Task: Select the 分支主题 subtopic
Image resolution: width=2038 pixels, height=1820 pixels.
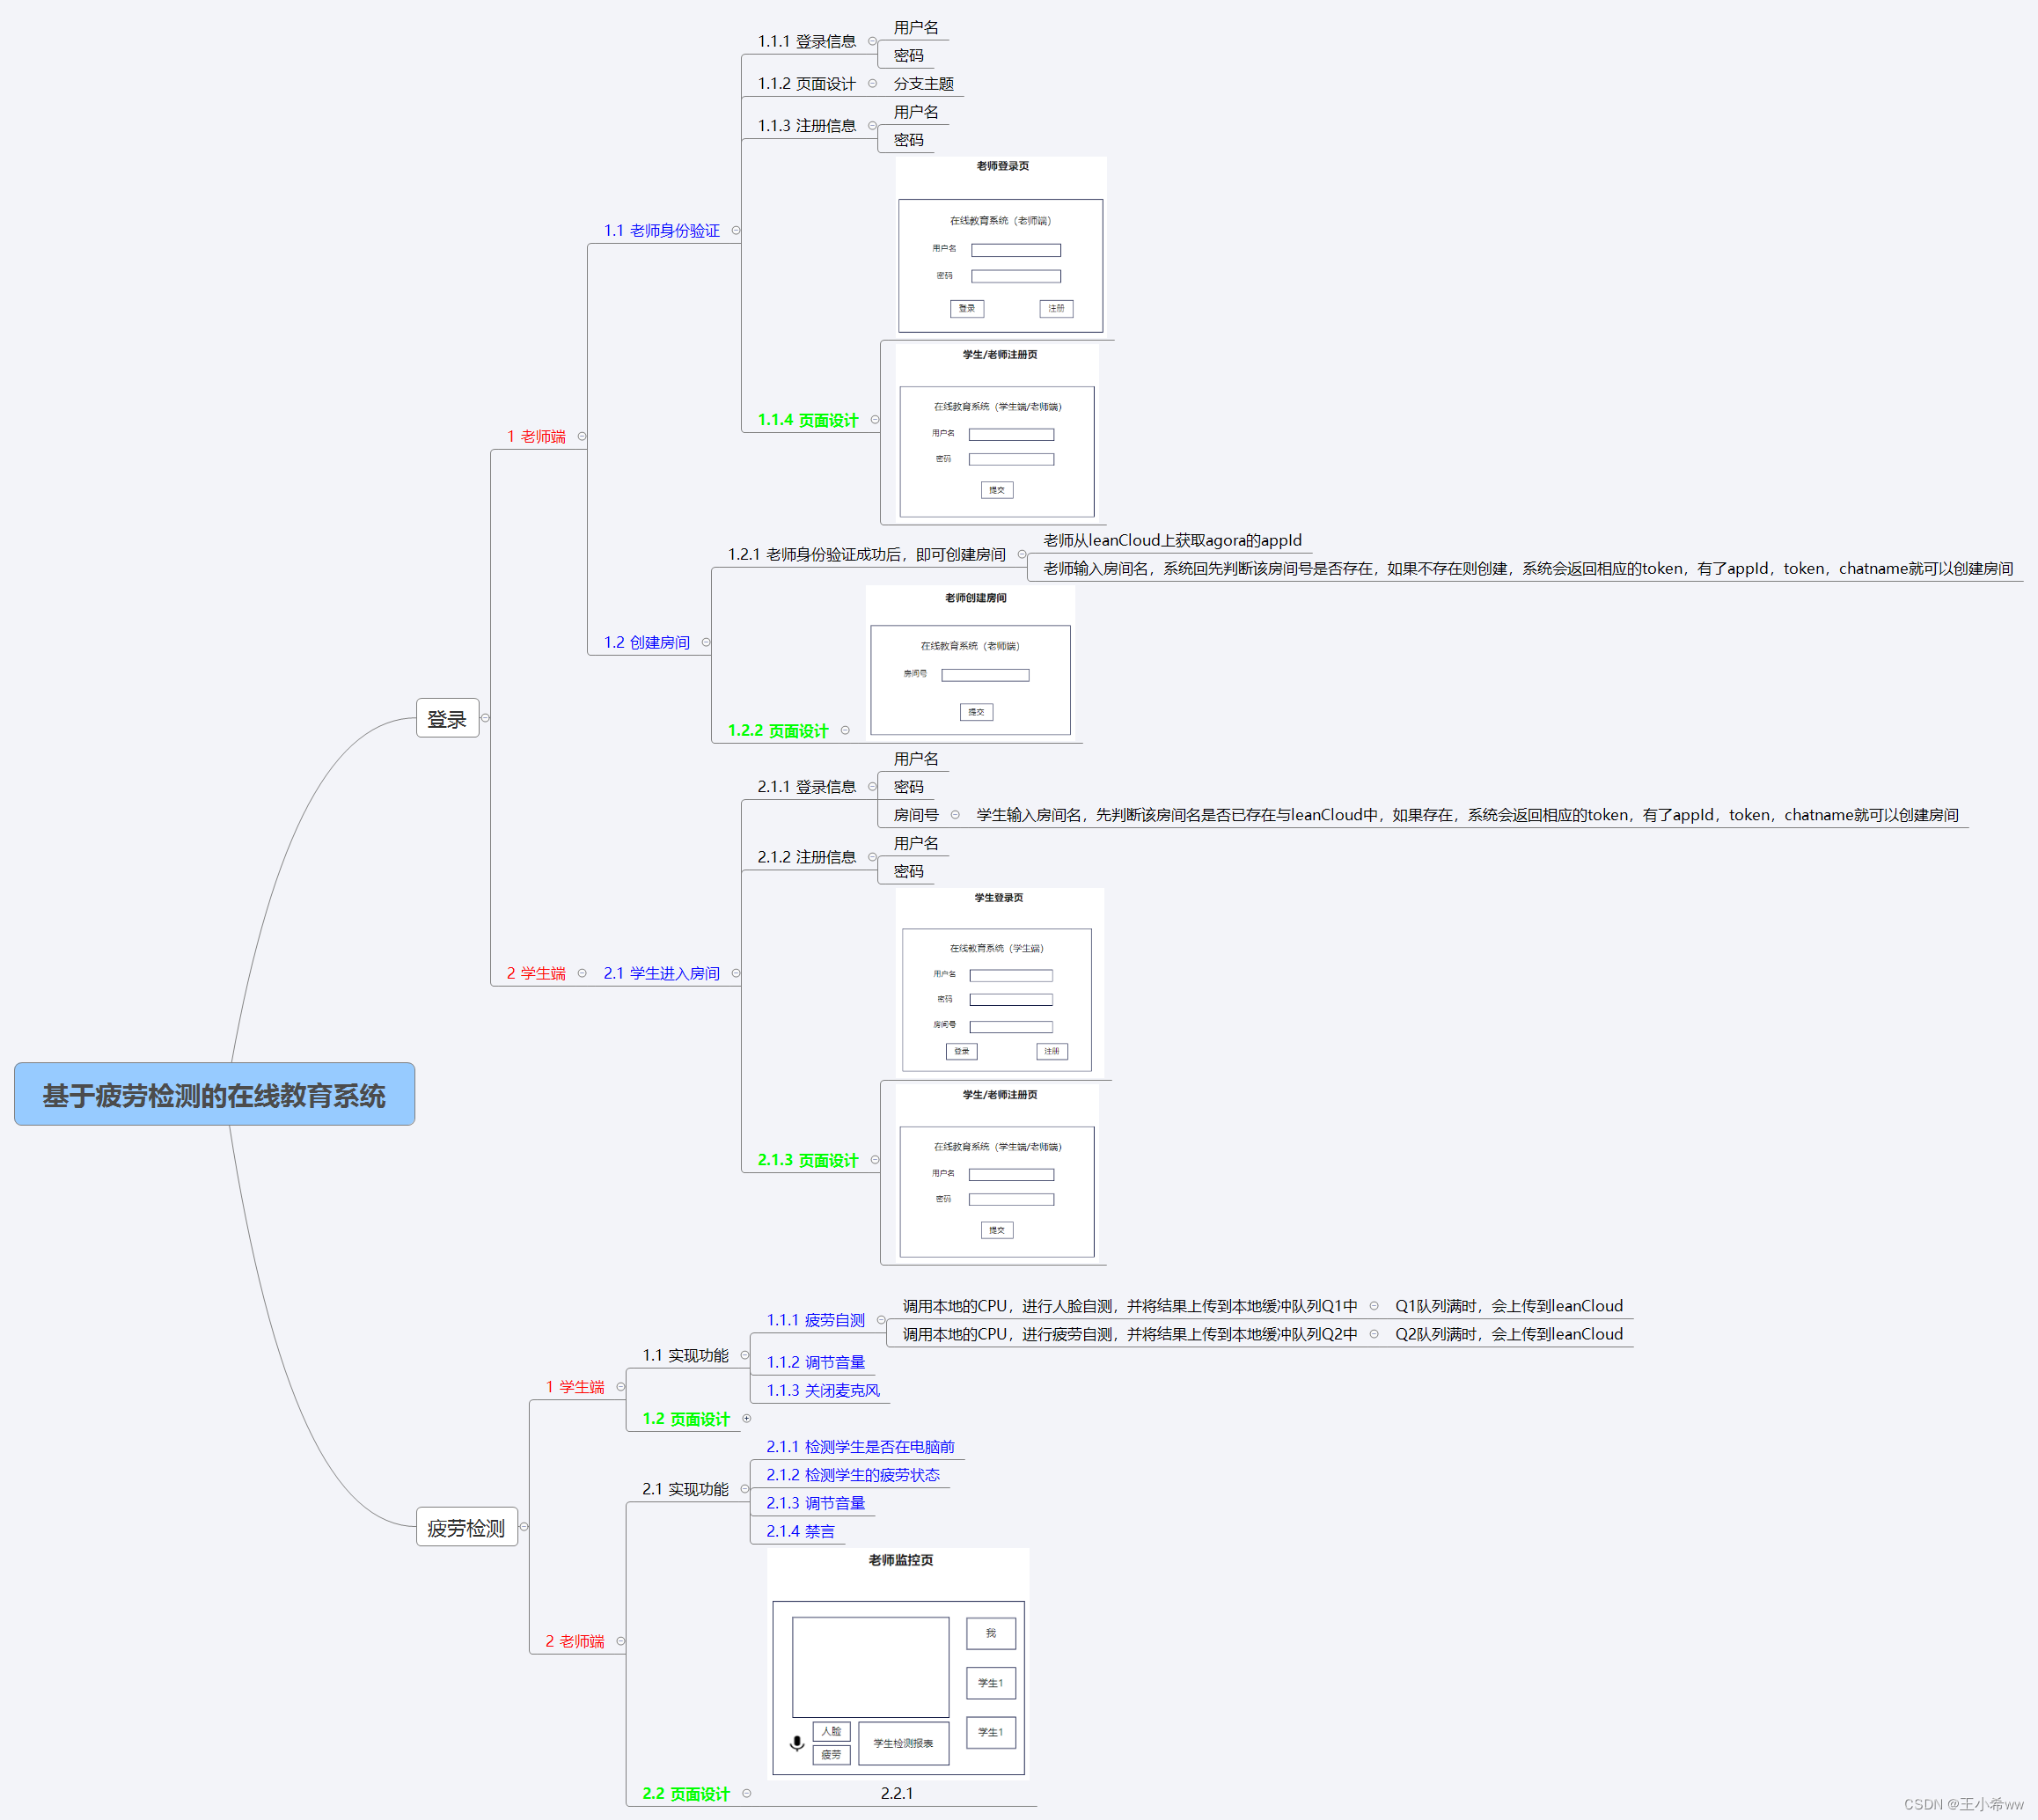Action: (x=923, y=83)
